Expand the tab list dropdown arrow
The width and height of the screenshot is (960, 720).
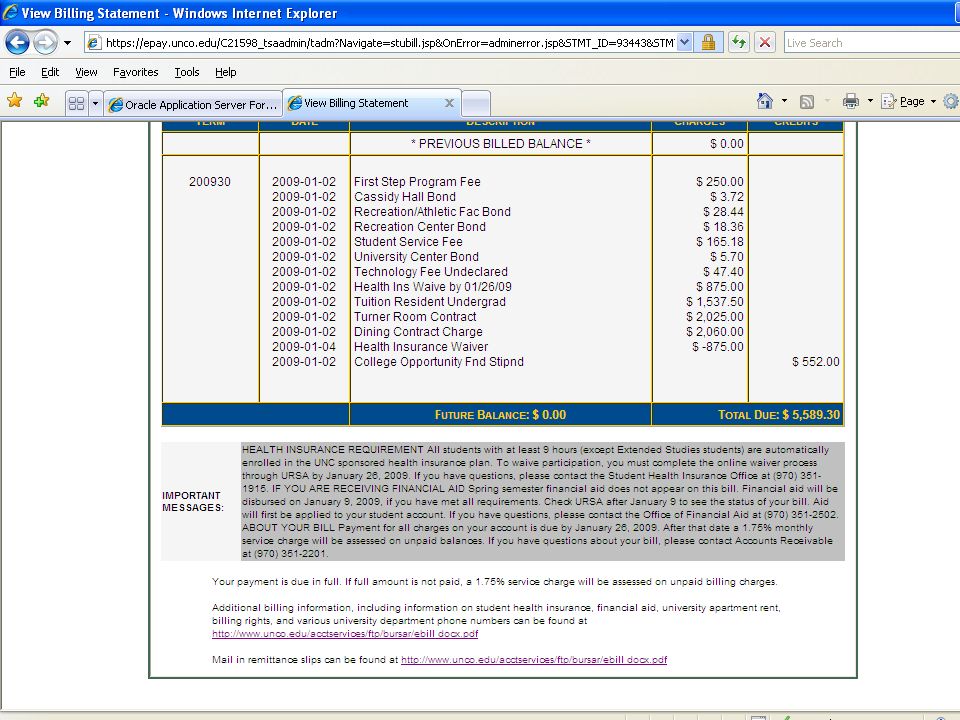click(x=96, y=103)
